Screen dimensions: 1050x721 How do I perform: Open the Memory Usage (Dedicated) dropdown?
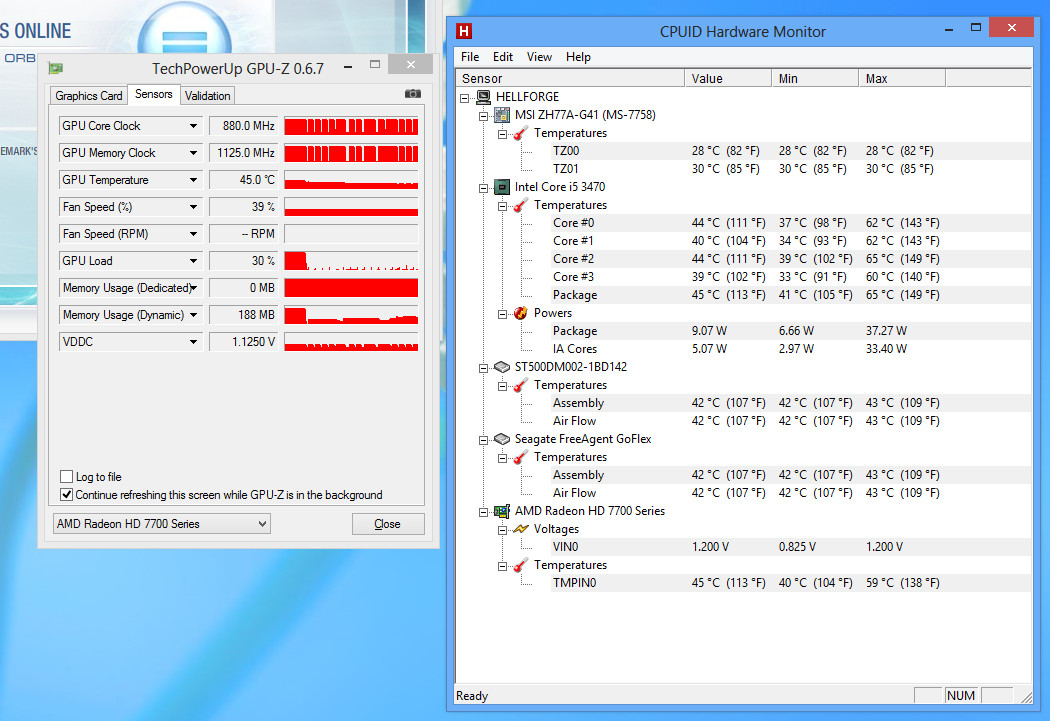coord(193,288)
